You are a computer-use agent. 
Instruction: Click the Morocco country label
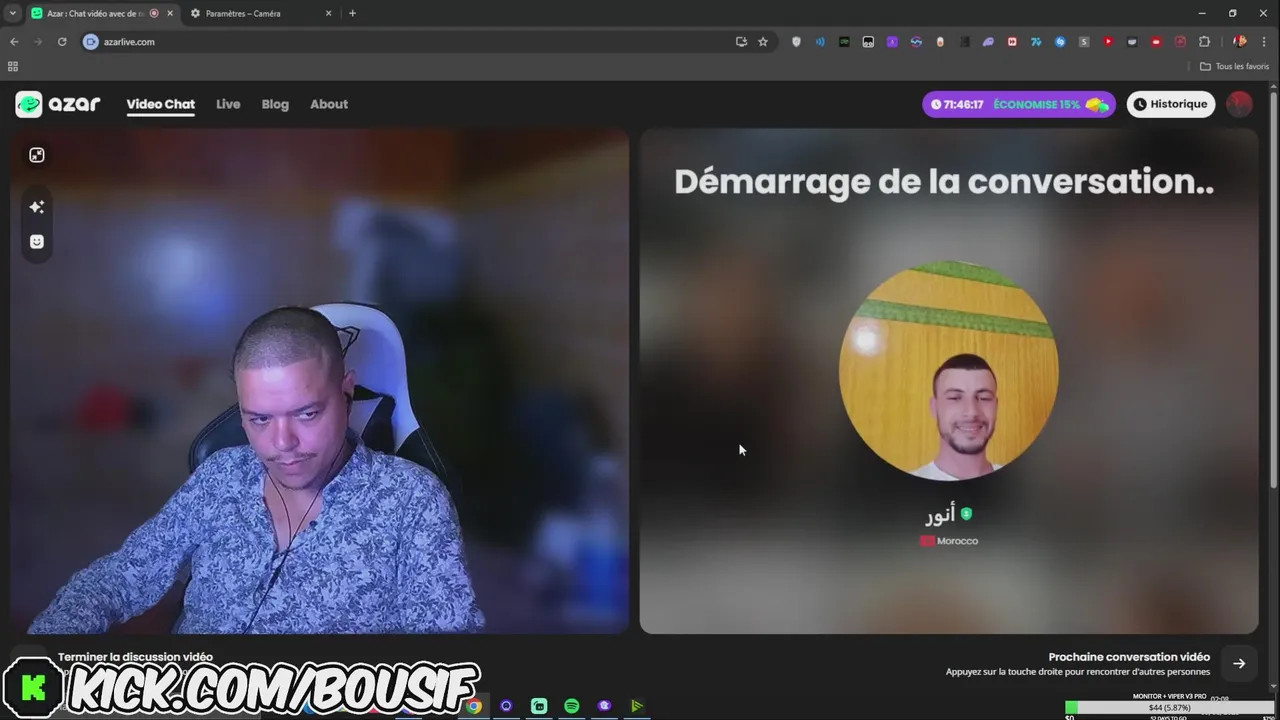point(949,541)
